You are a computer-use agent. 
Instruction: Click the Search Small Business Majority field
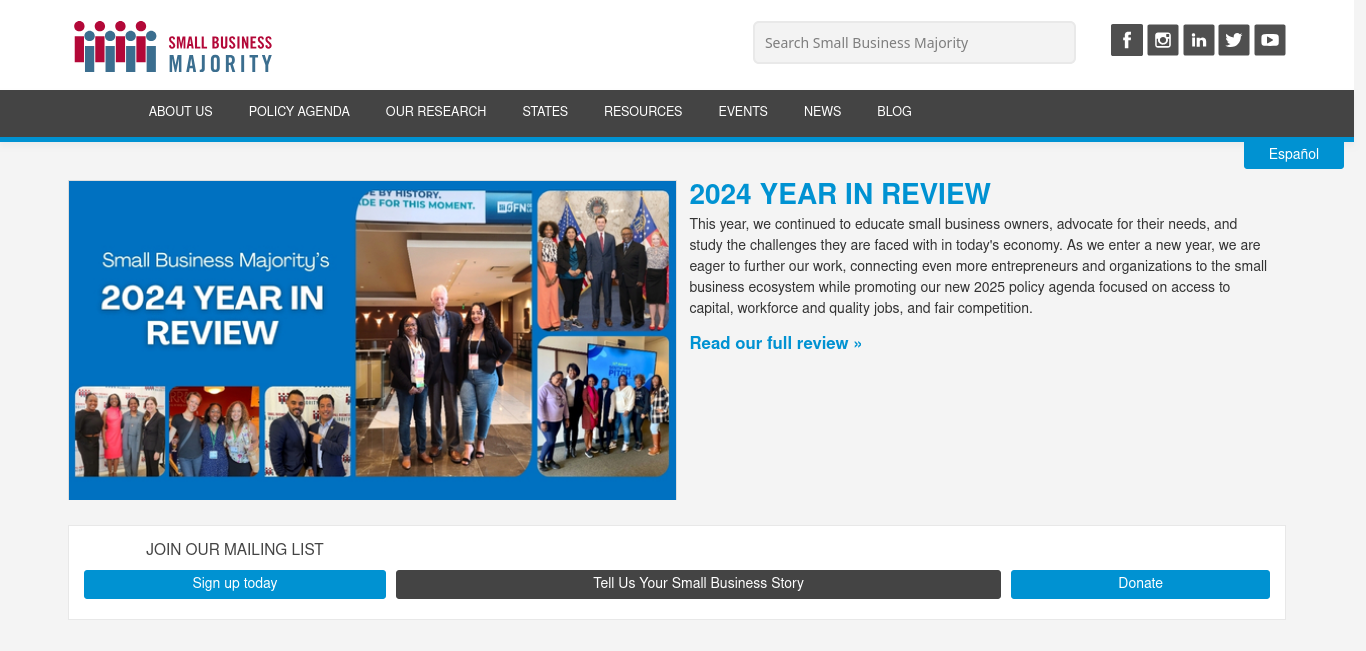(x=914, y=43)
